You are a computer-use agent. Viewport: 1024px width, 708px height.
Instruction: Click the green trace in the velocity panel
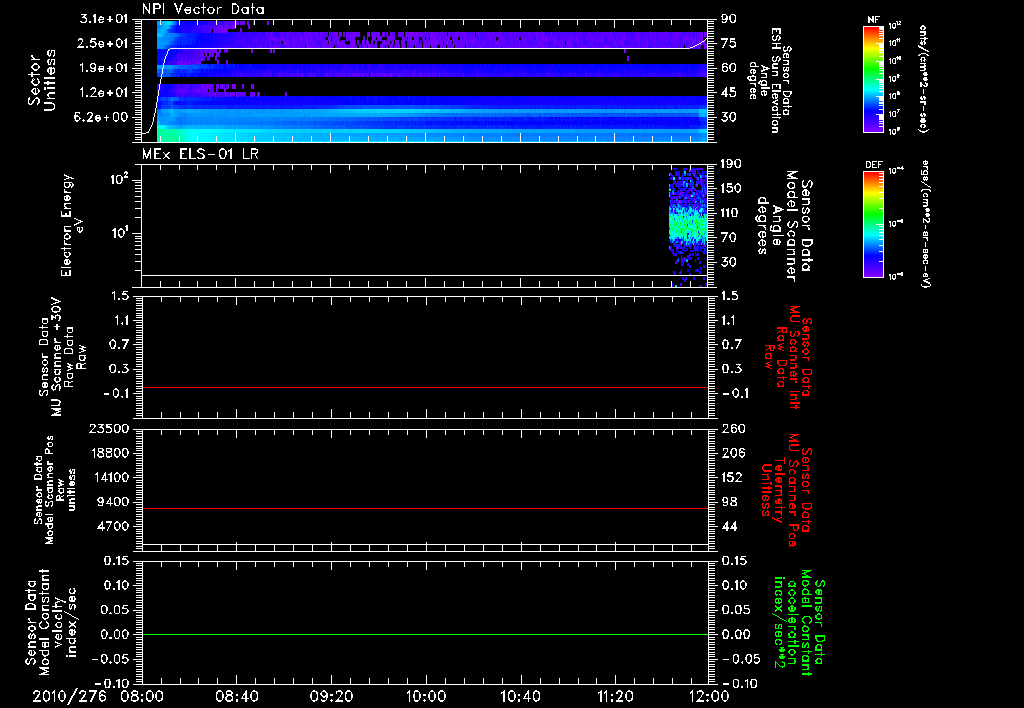point(425,634)
